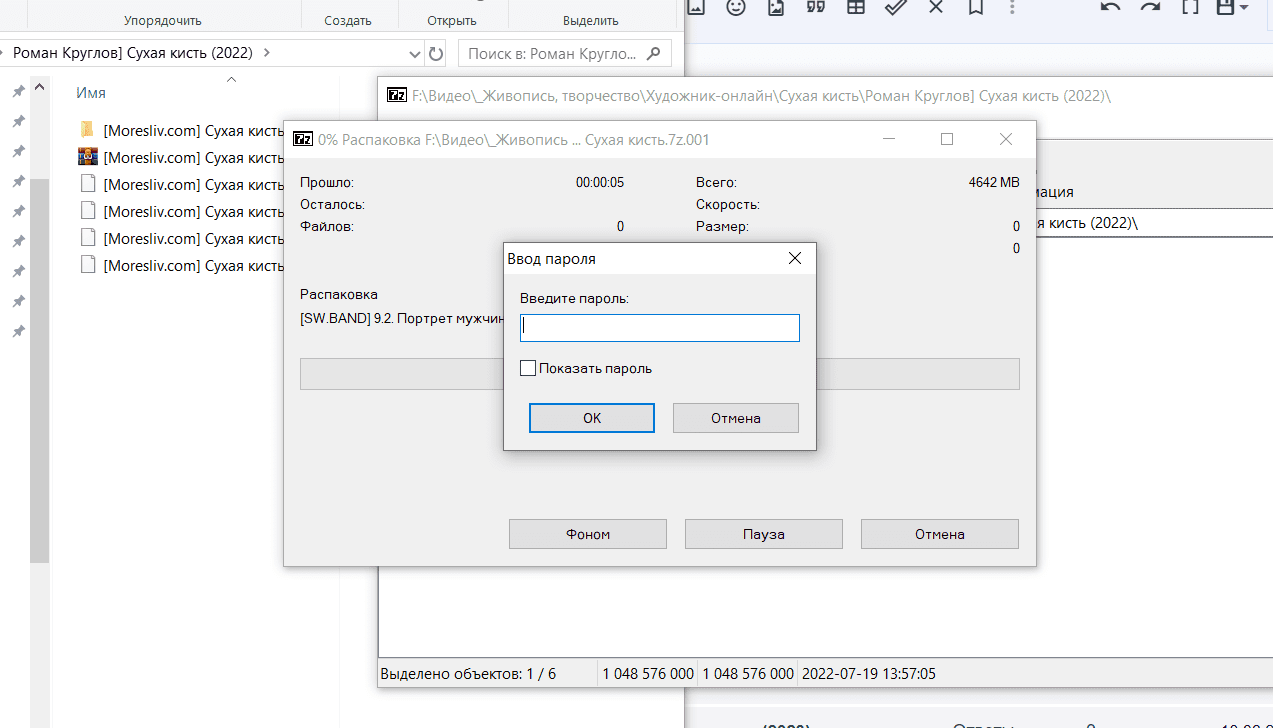Click the 'Пауза' button in unpacking window
1273x728 pixels.
point(763,534)
